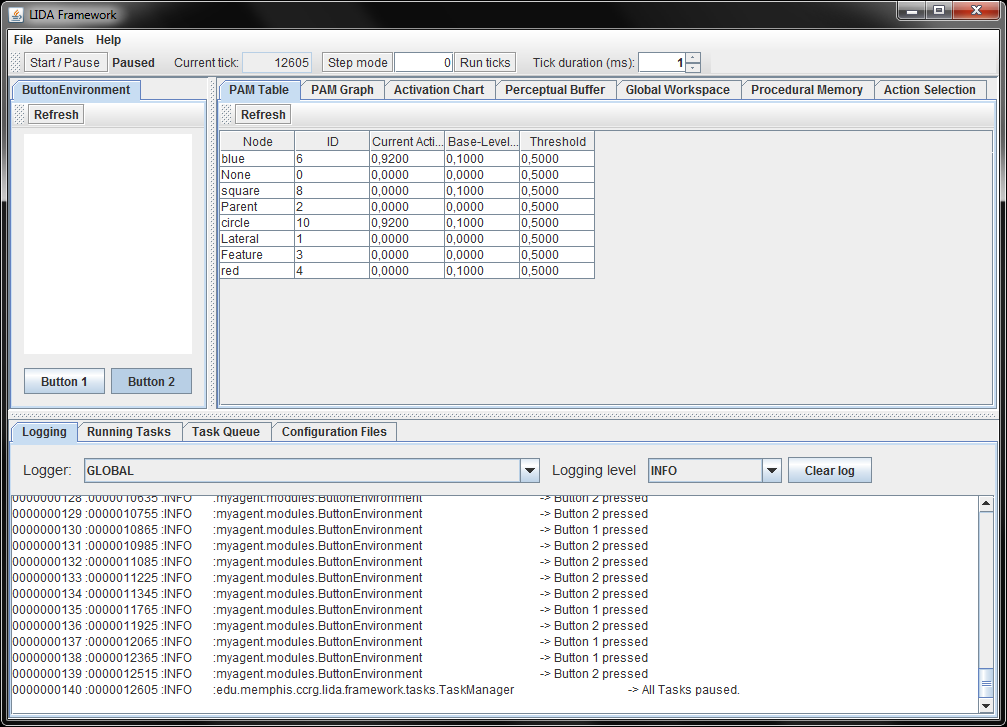Screen dimensions: 1007x727
Task: Click the log scrollbar down arrow
Action: pyautogui.click(x=986, y=706)
